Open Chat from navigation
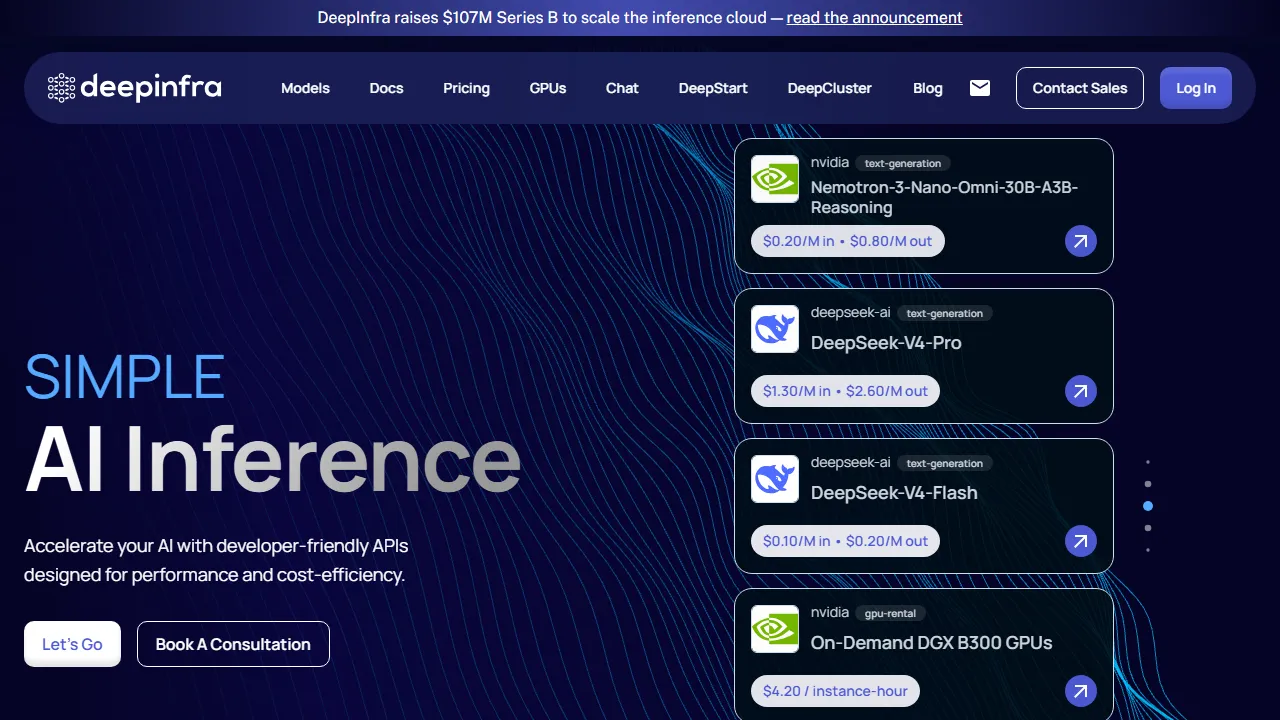Screen dimensions: 1280x720 pos(622,88)
